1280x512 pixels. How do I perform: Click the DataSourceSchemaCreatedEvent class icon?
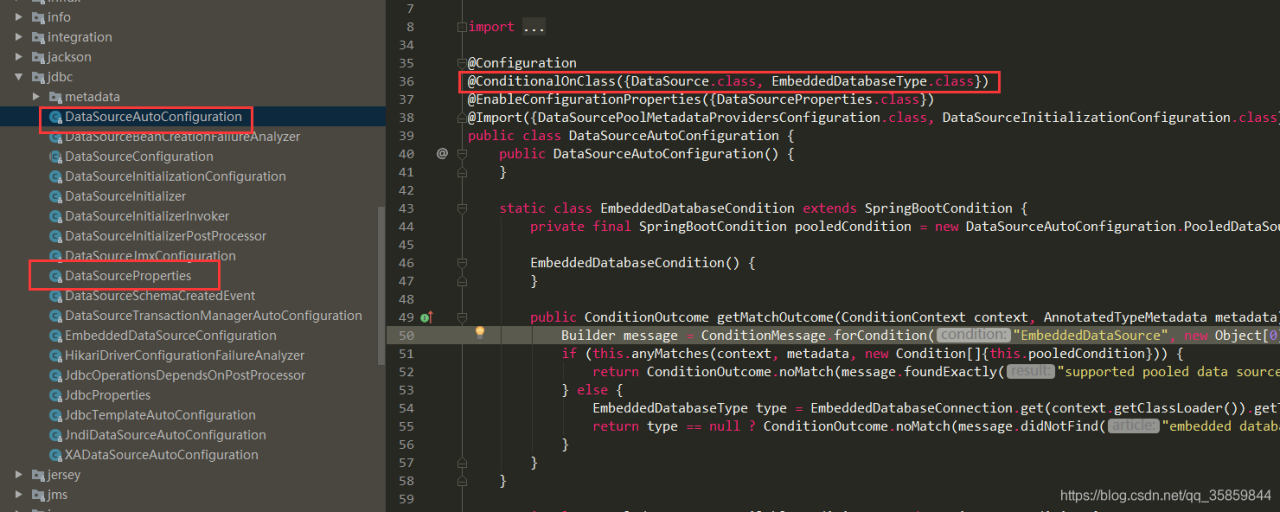pos(56,296)
